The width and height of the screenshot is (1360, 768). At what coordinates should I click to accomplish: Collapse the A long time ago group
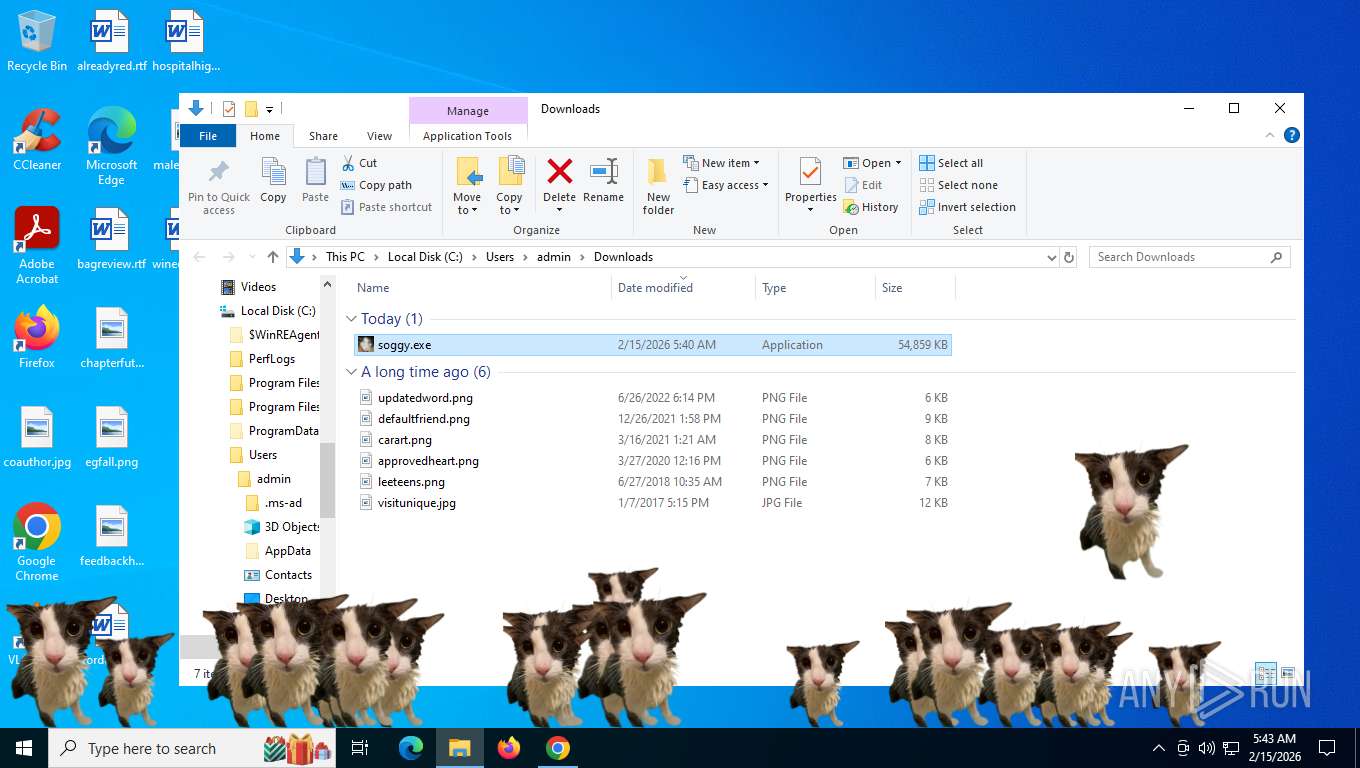point(351,372)
